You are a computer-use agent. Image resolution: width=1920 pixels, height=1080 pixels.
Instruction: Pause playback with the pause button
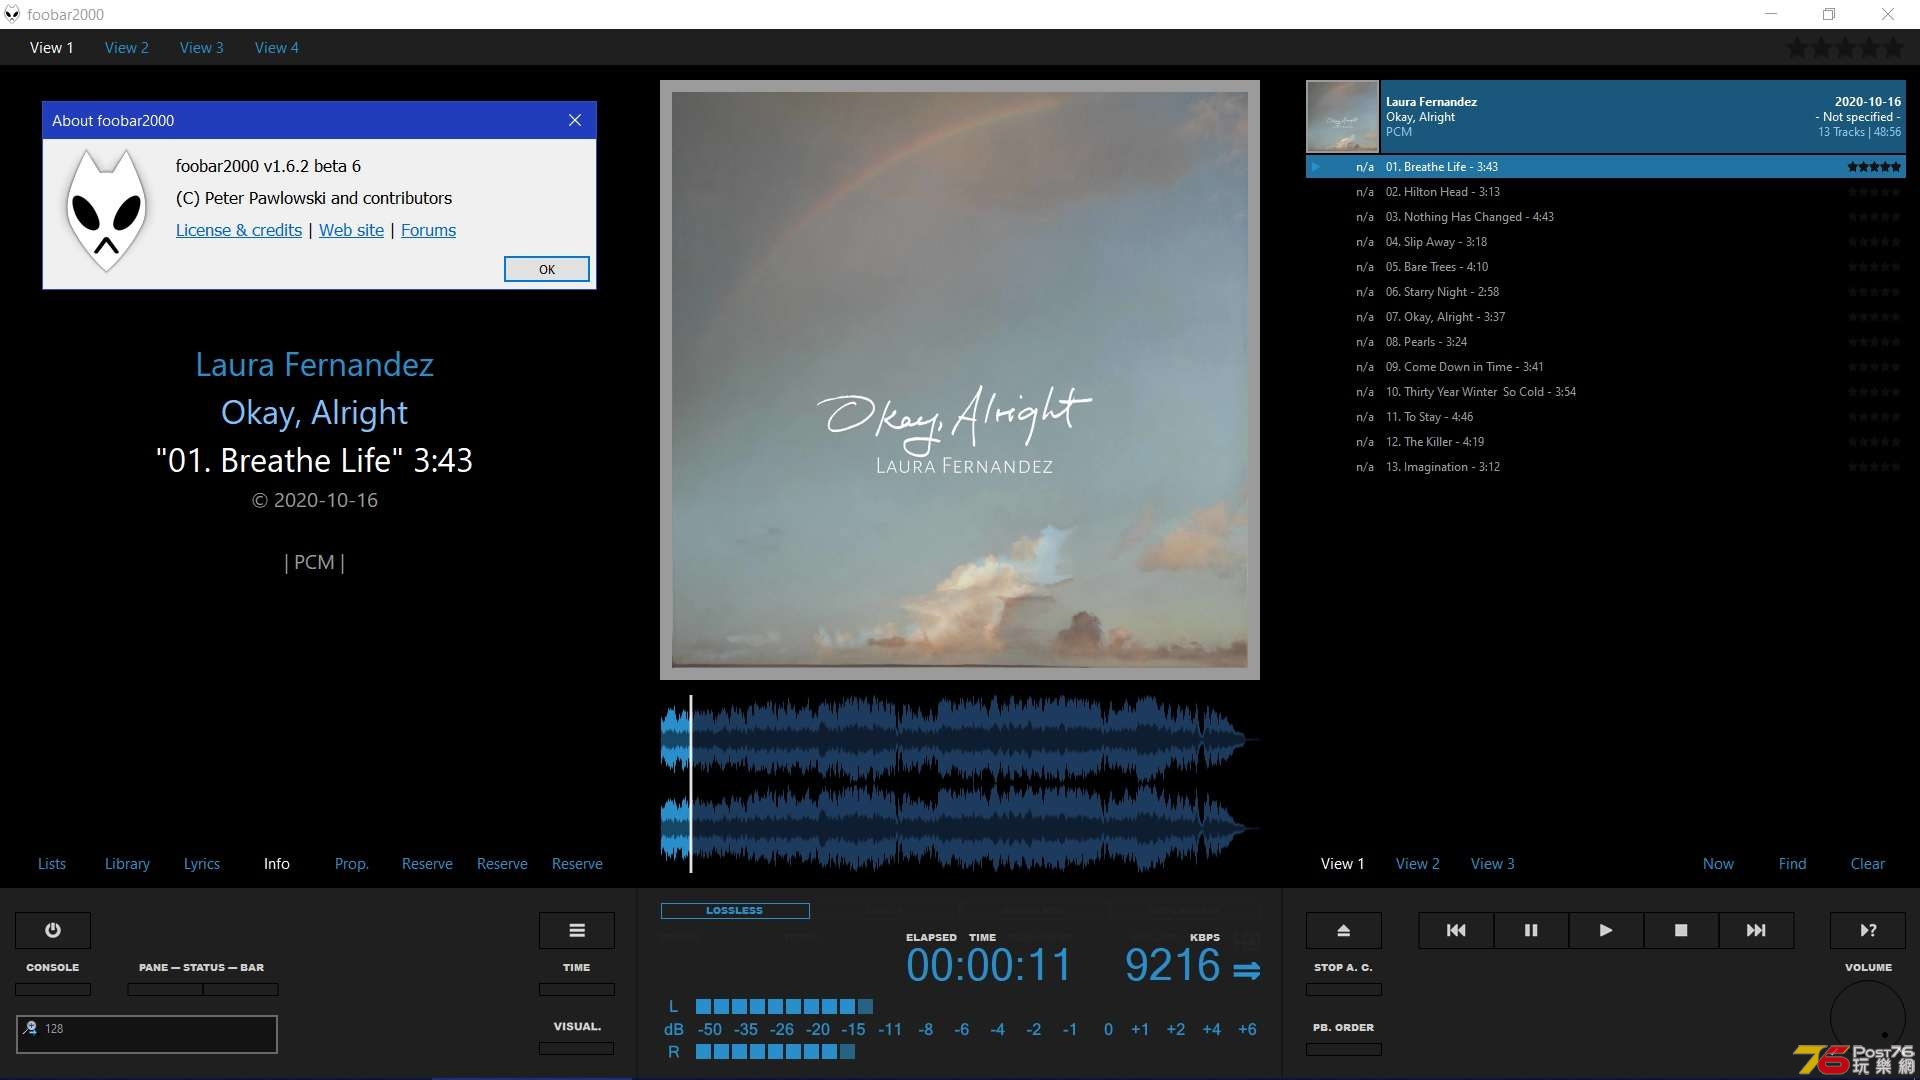(1531, 930)
